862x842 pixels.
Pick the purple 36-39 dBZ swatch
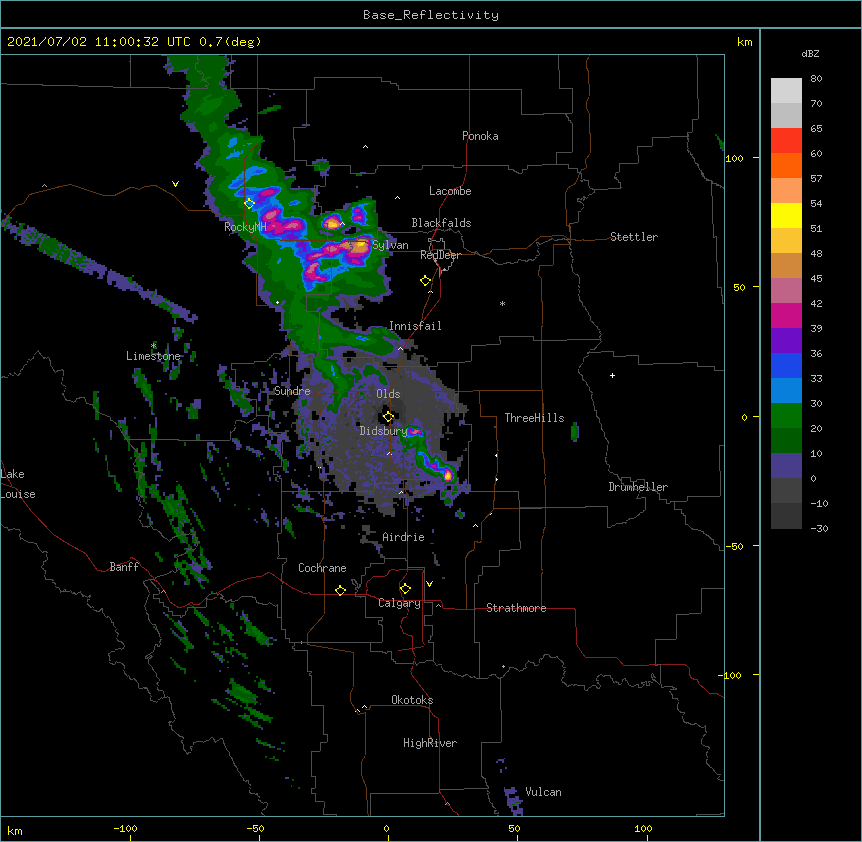(x=786, y=340)
